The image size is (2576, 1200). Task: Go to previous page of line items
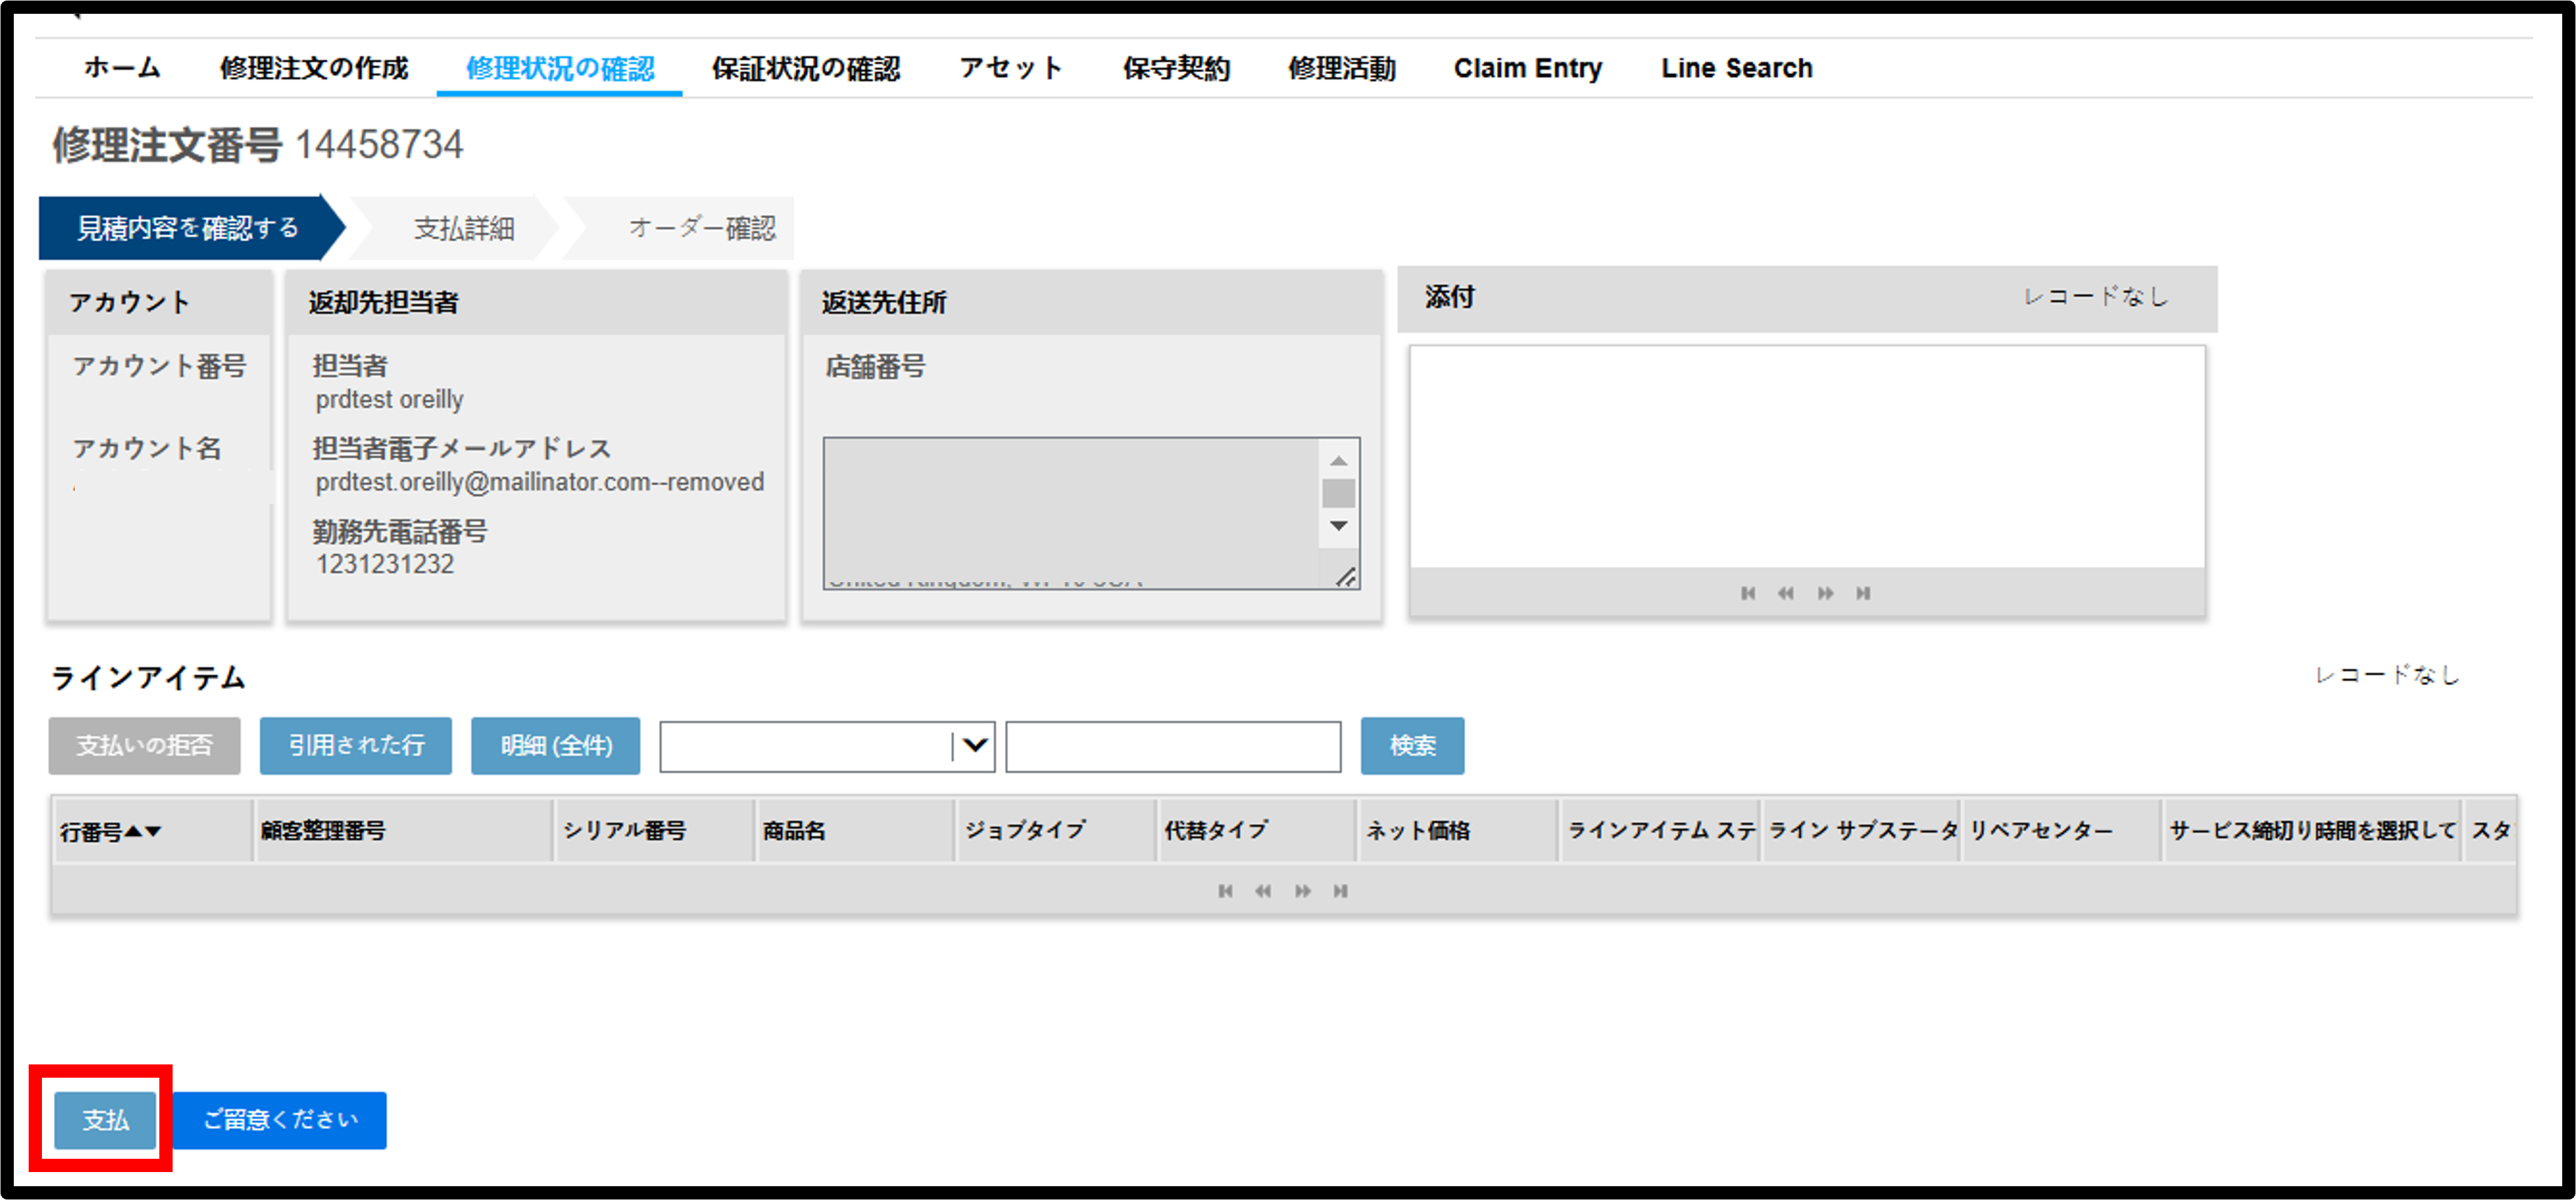coord(1263,891)
